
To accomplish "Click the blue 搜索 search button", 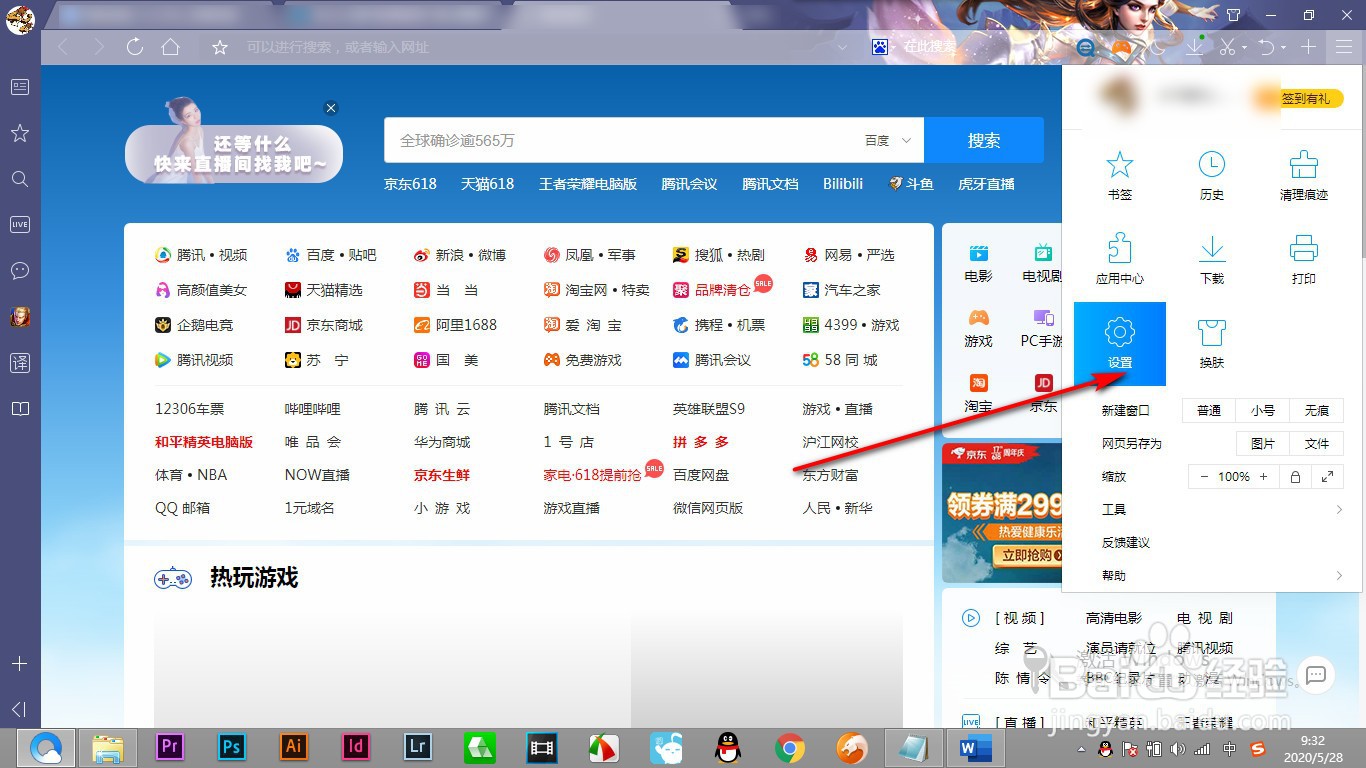I will tap(984, 140).
